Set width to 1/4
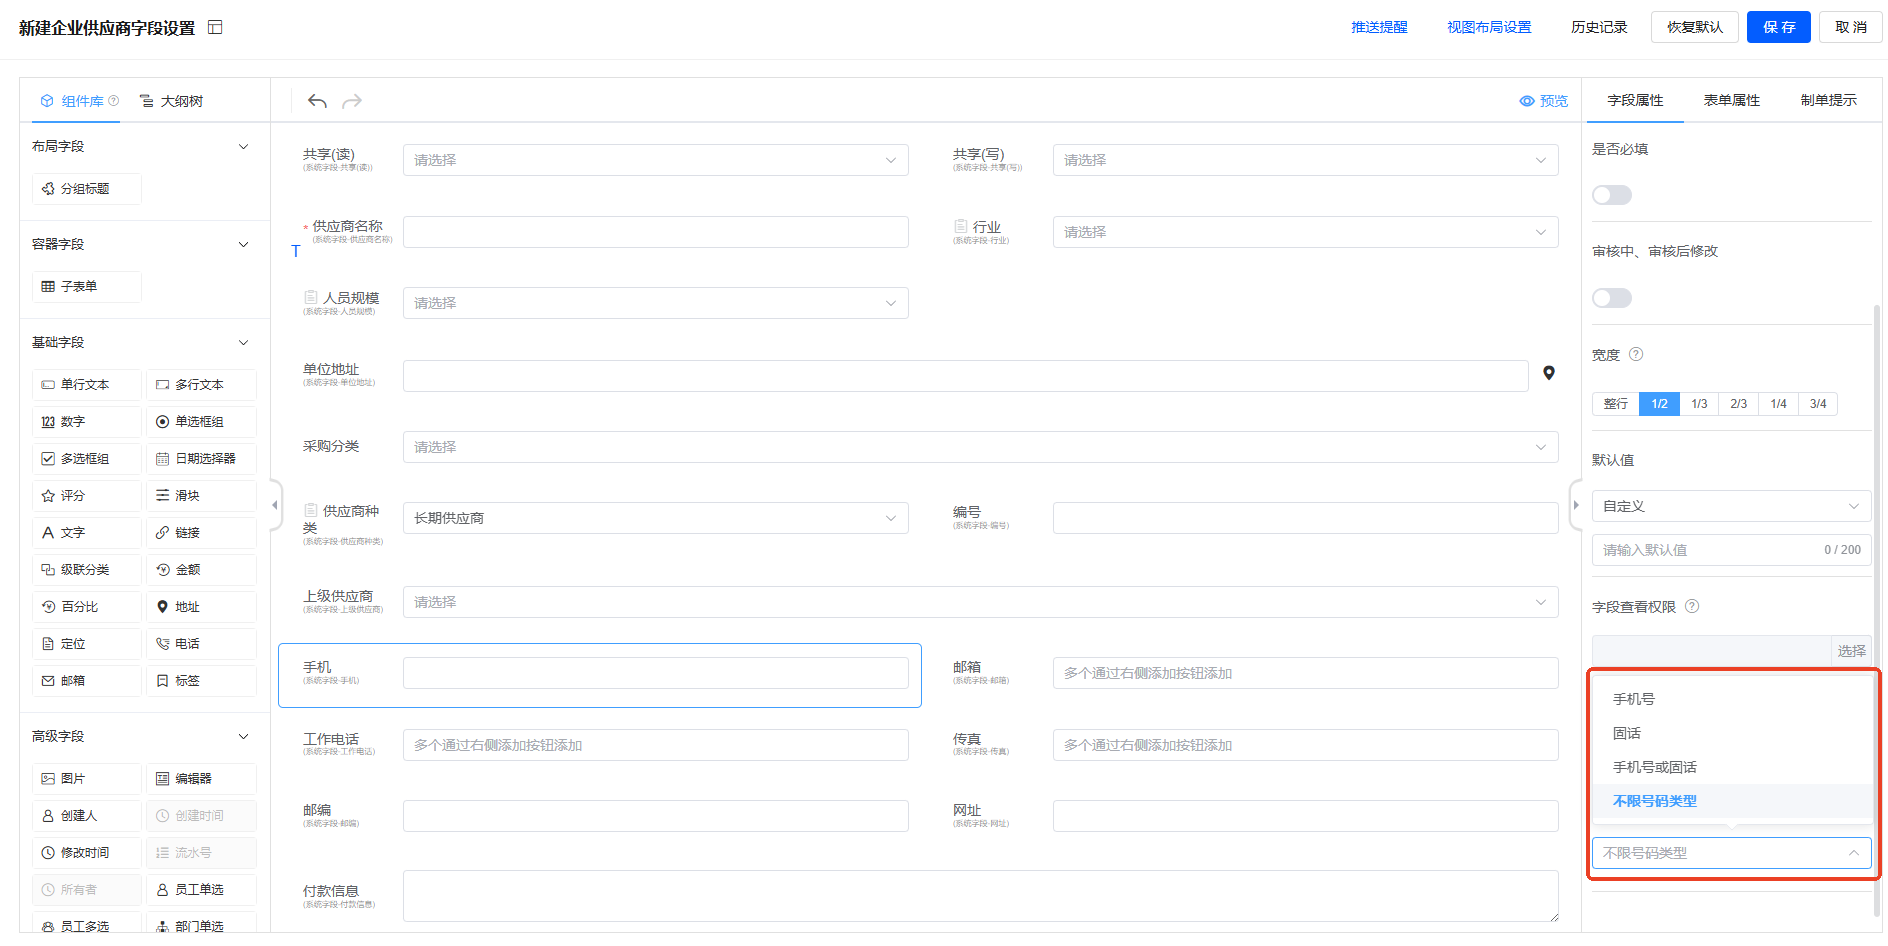Image resolution: width=1888 pixels, height=946 pixels. 1778,404
